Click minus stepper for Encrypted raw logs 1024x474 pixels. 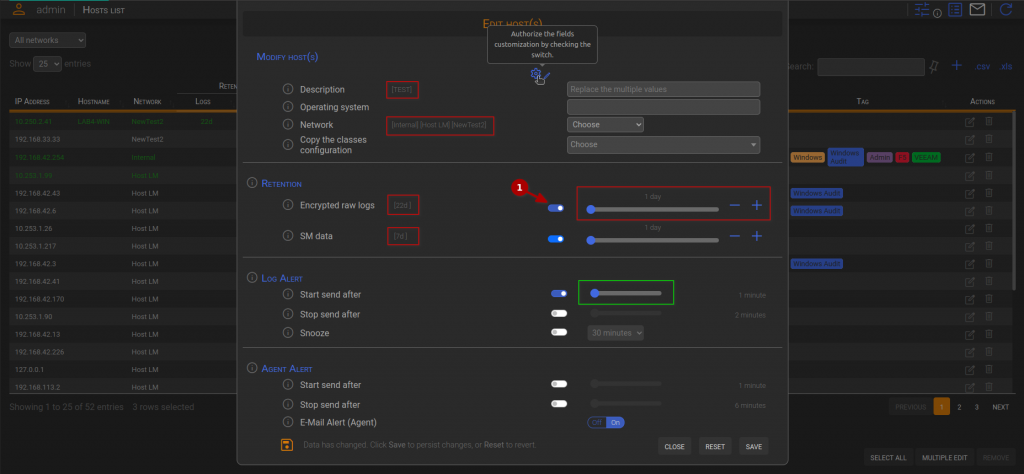click(735, 205)
